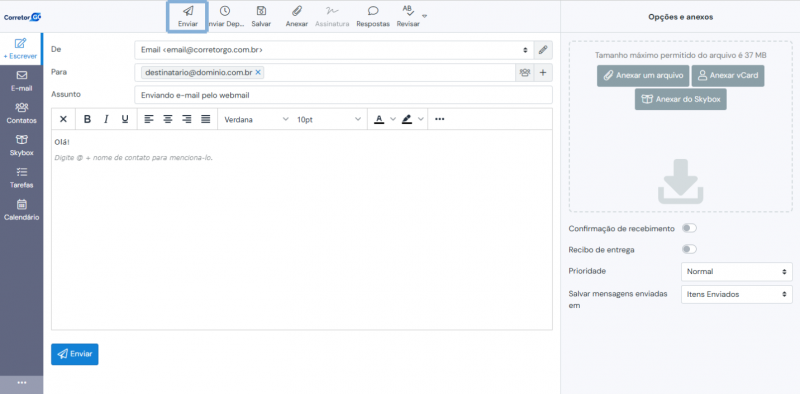Click the plus icon beside Para field

click(x=543, y=72)
